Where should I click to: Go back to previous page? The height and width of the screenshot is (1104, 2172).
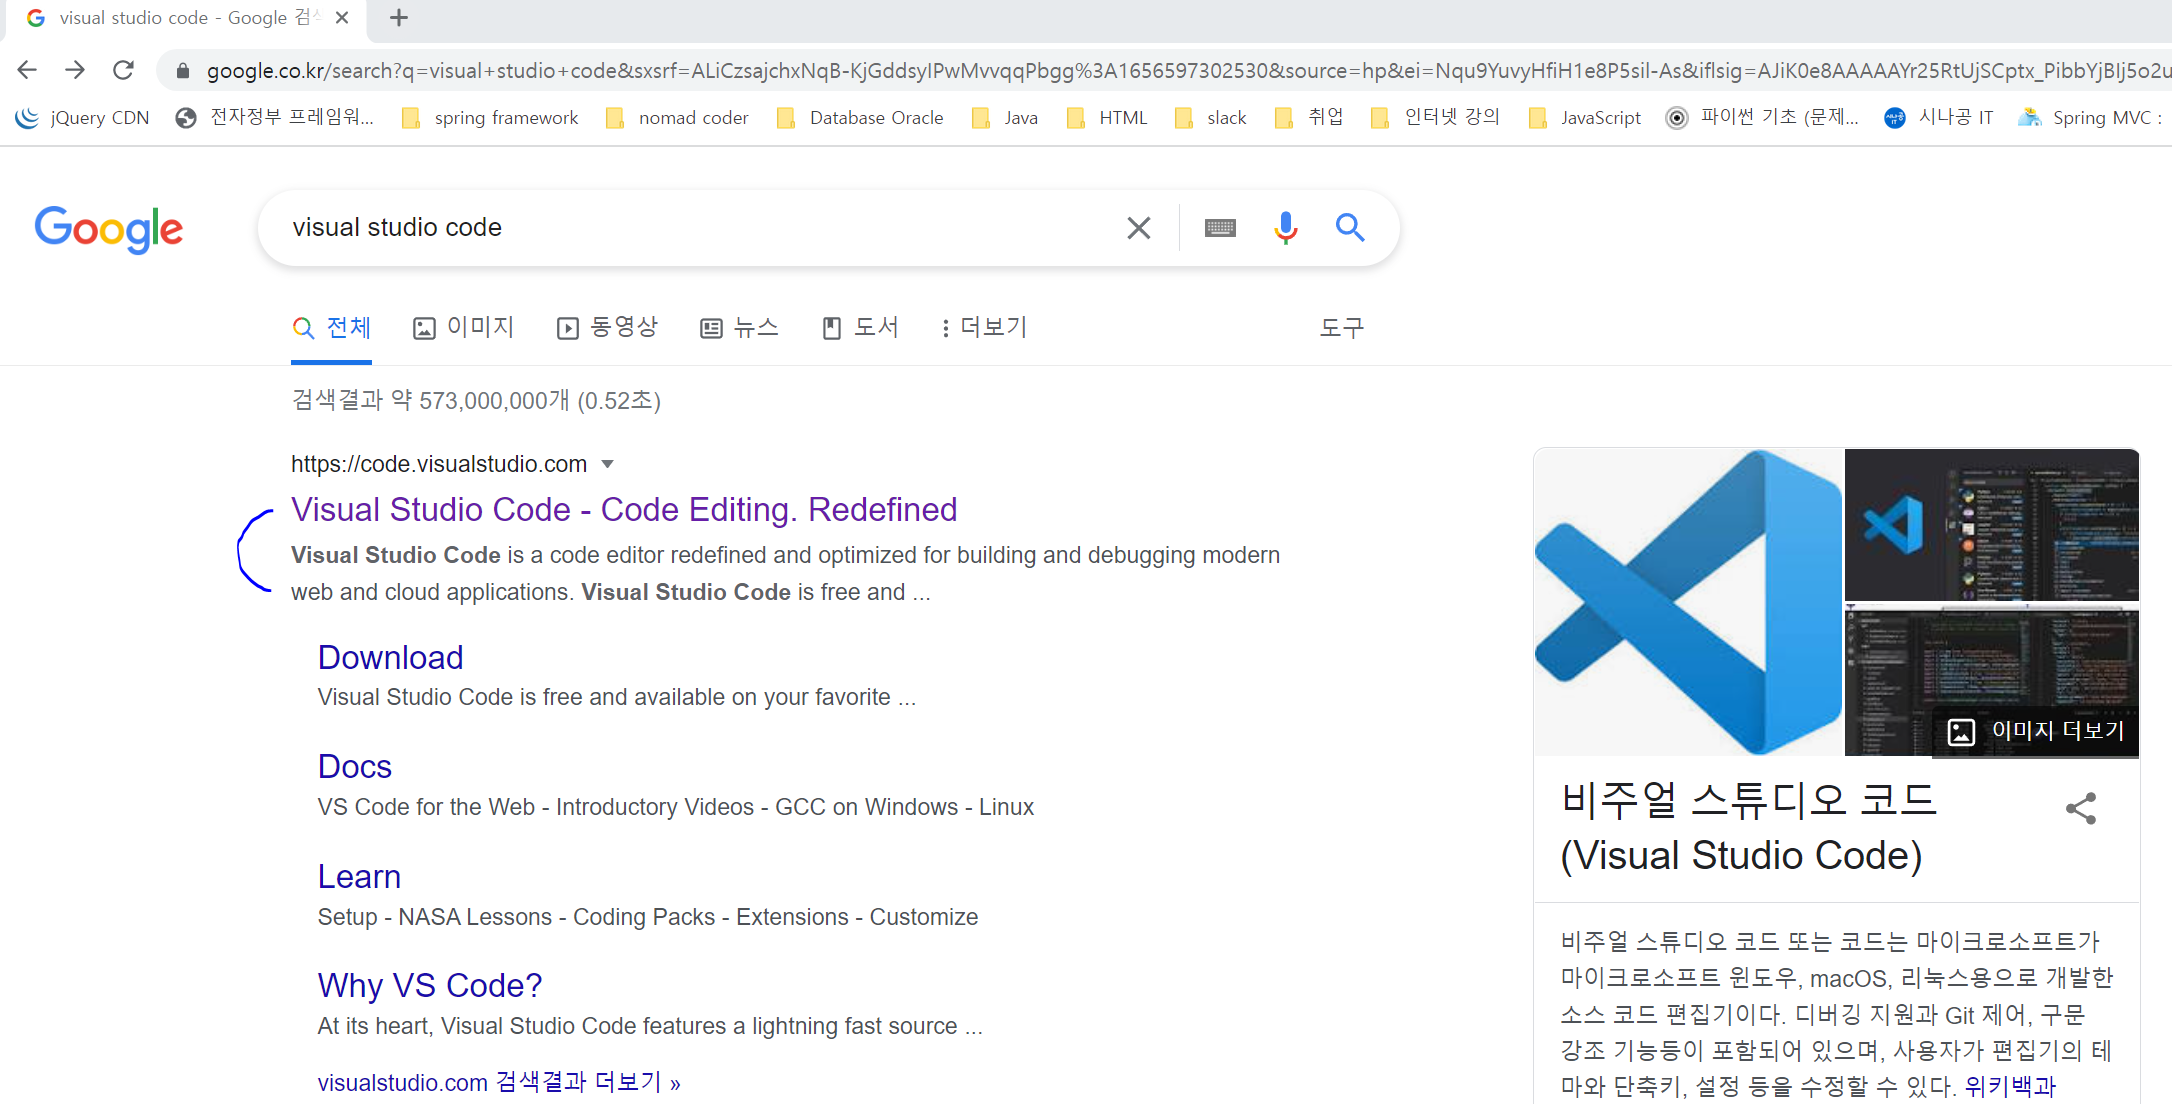tap(28, 70)
